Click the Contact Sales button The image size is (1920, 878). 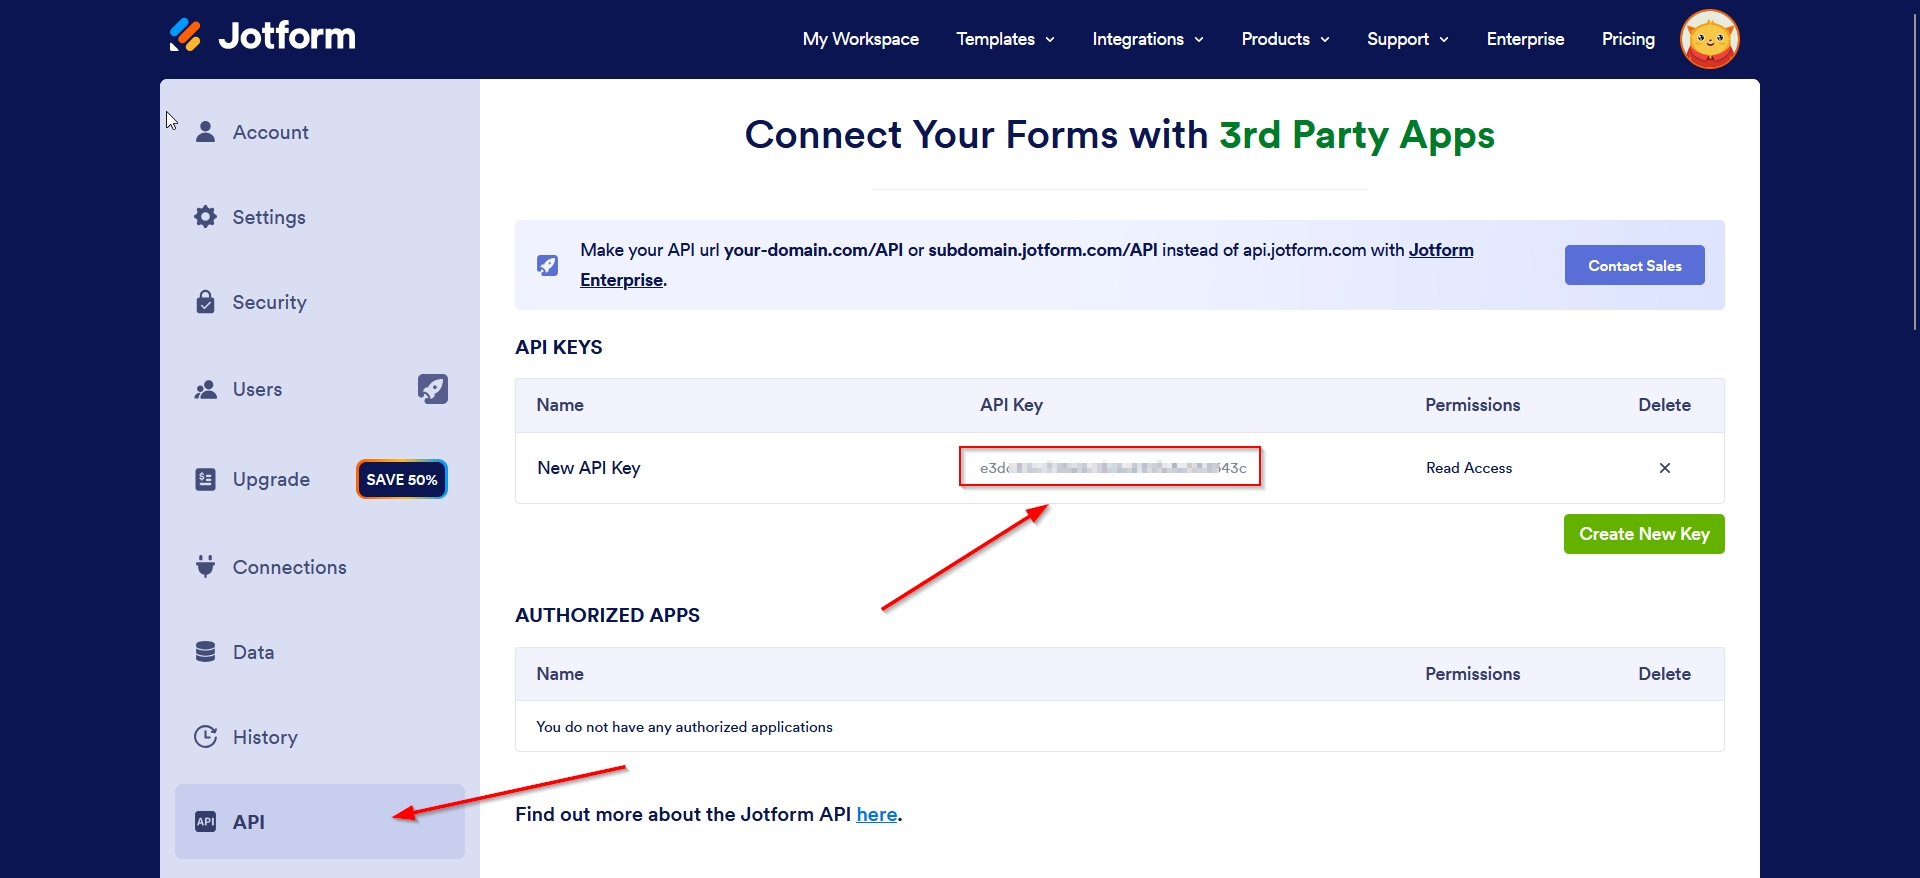(1634, 265)
